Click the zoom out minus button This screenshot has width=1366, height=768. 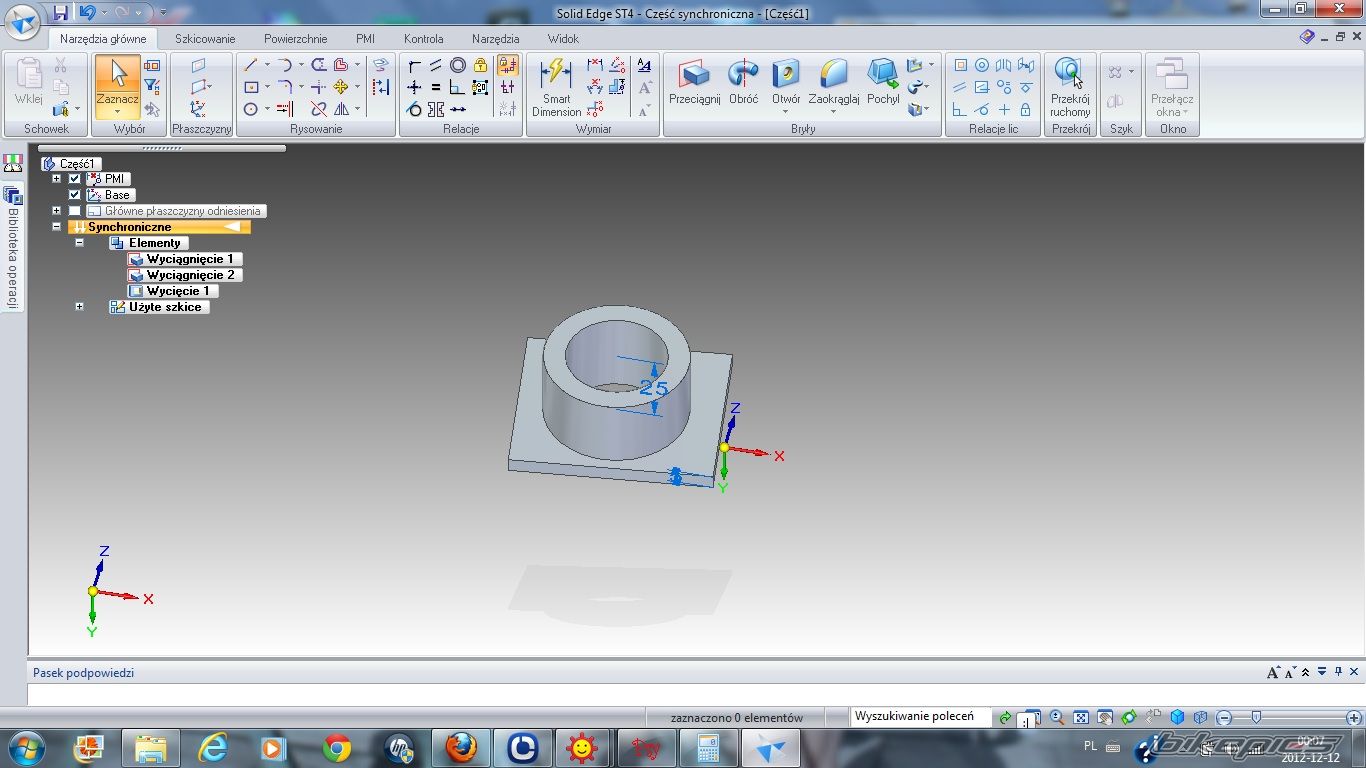coord(1224,718)
